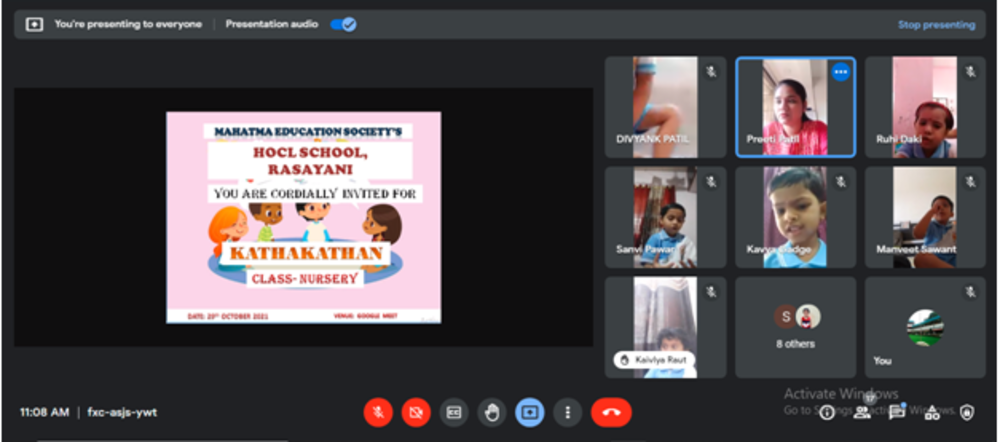Expand the 8 others participant tile

[795, 326]
